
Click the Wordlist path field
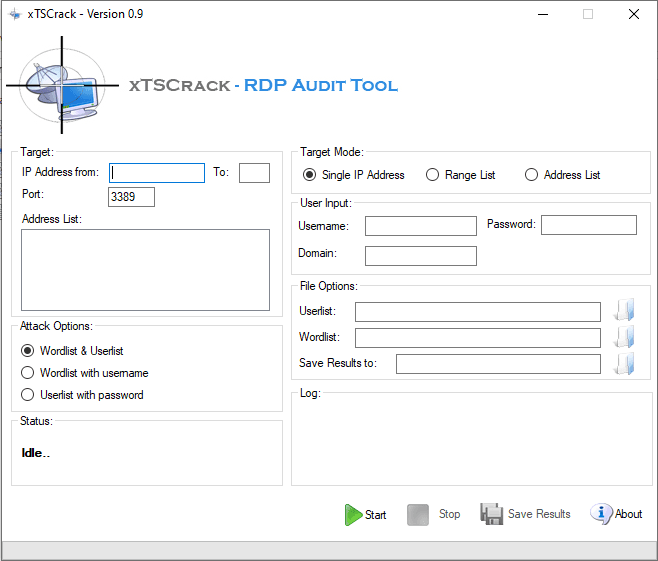click(x=478, y=338)
